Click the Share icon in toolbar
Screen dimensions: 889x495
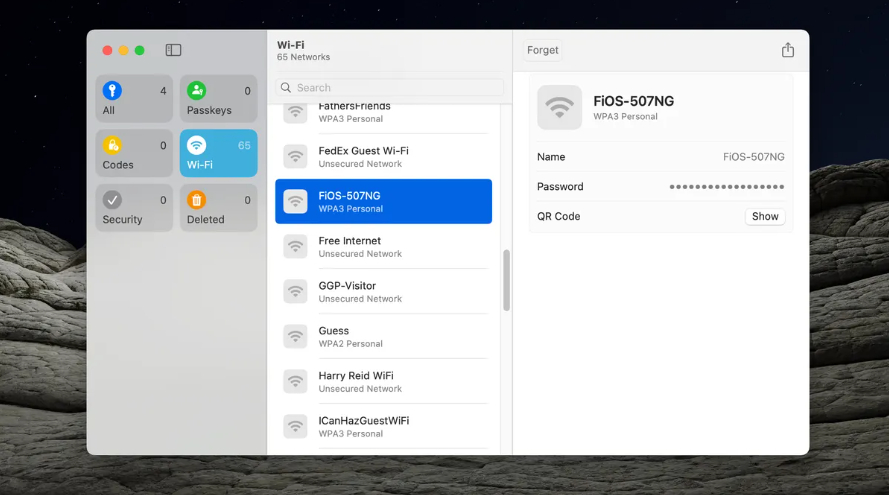pyautogui.click(x=787, y=50)
